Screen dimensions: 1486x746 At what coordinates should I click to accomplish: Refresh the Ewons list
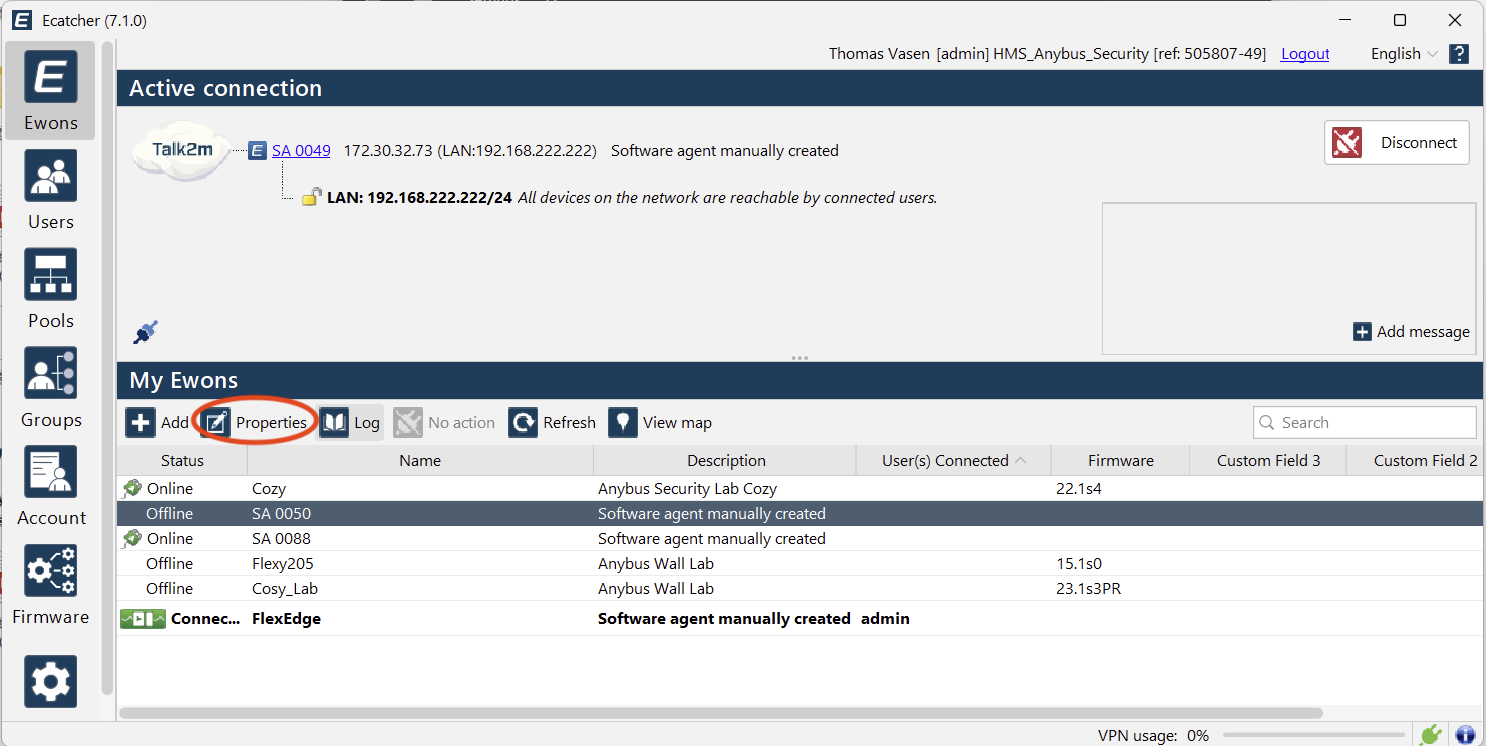(x=552, y=423)
